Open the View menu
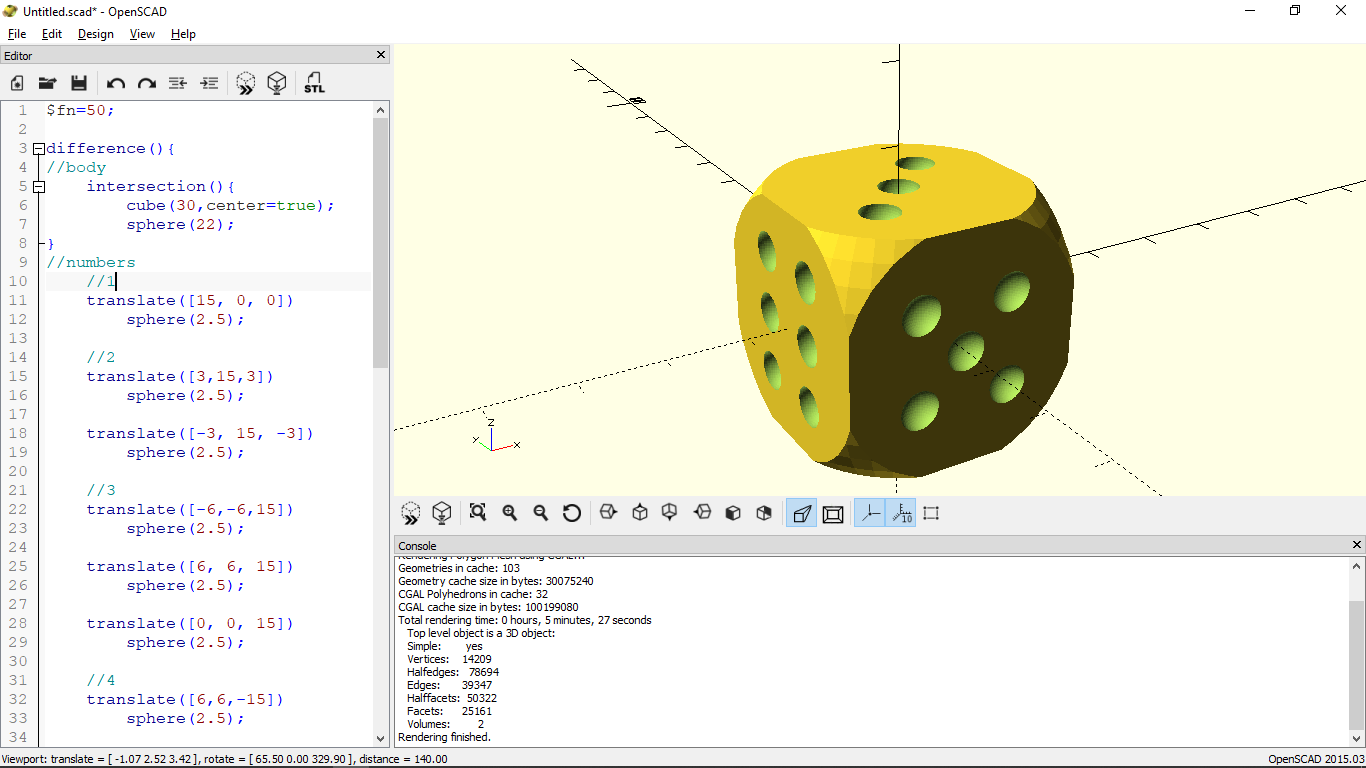This screenshot has height=768, width=1366. tap(142, 34)
